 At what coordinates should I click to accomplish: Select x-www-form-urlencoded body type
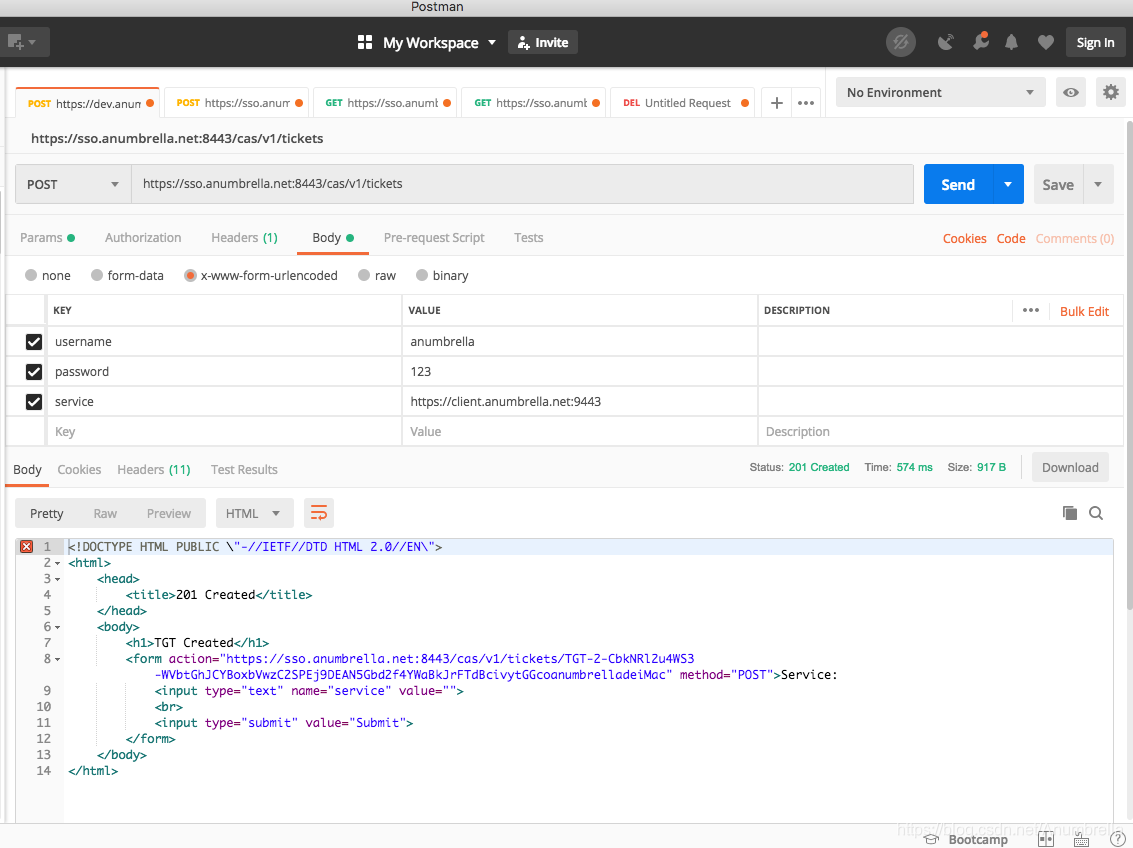click(190, 275)
